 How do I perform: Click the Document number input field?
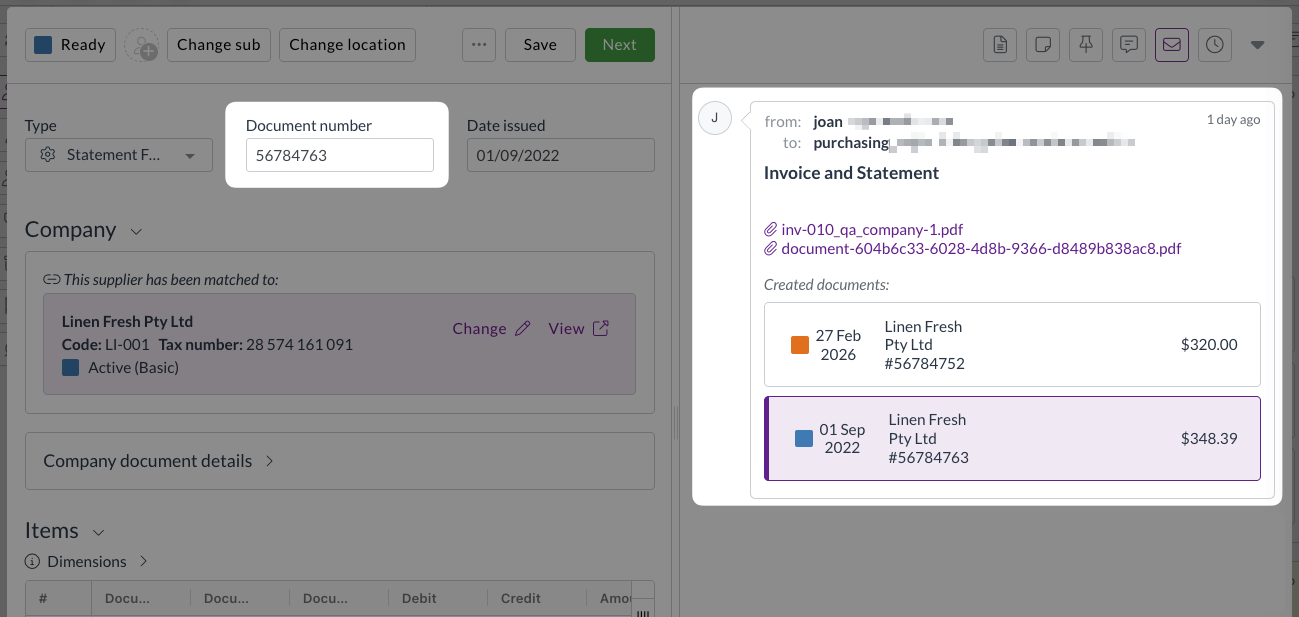click(339, 155)
